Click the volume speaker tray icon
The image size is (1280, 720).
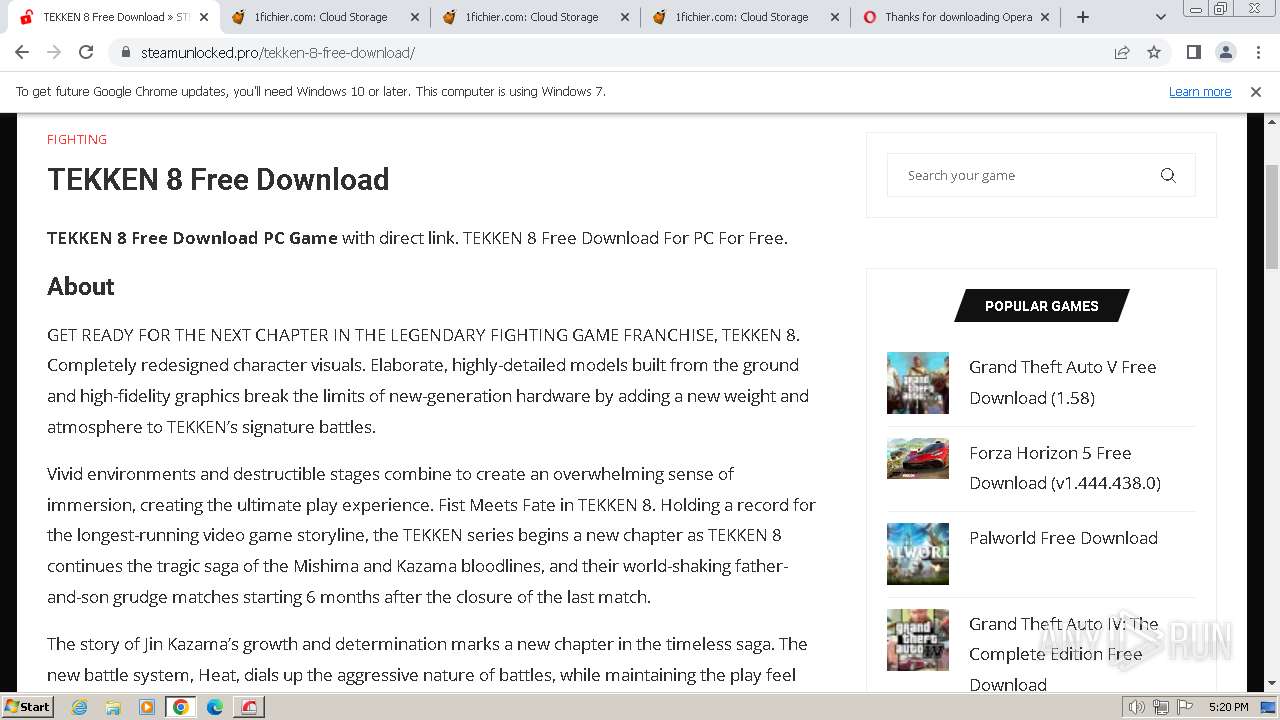[1138, 707]
